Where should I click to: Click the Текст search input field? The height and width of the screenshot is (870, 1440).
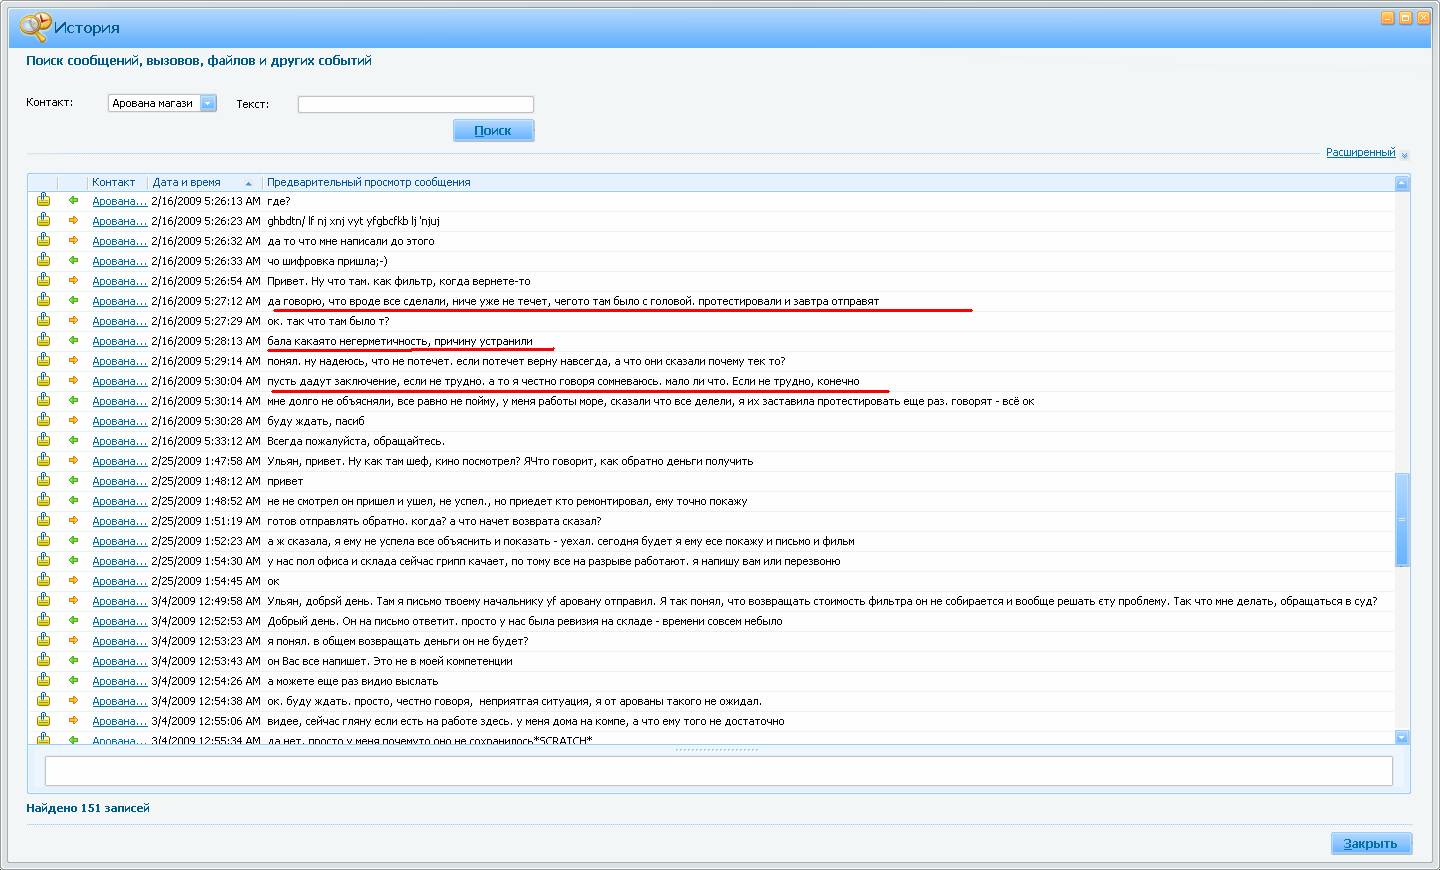(415, 104)
